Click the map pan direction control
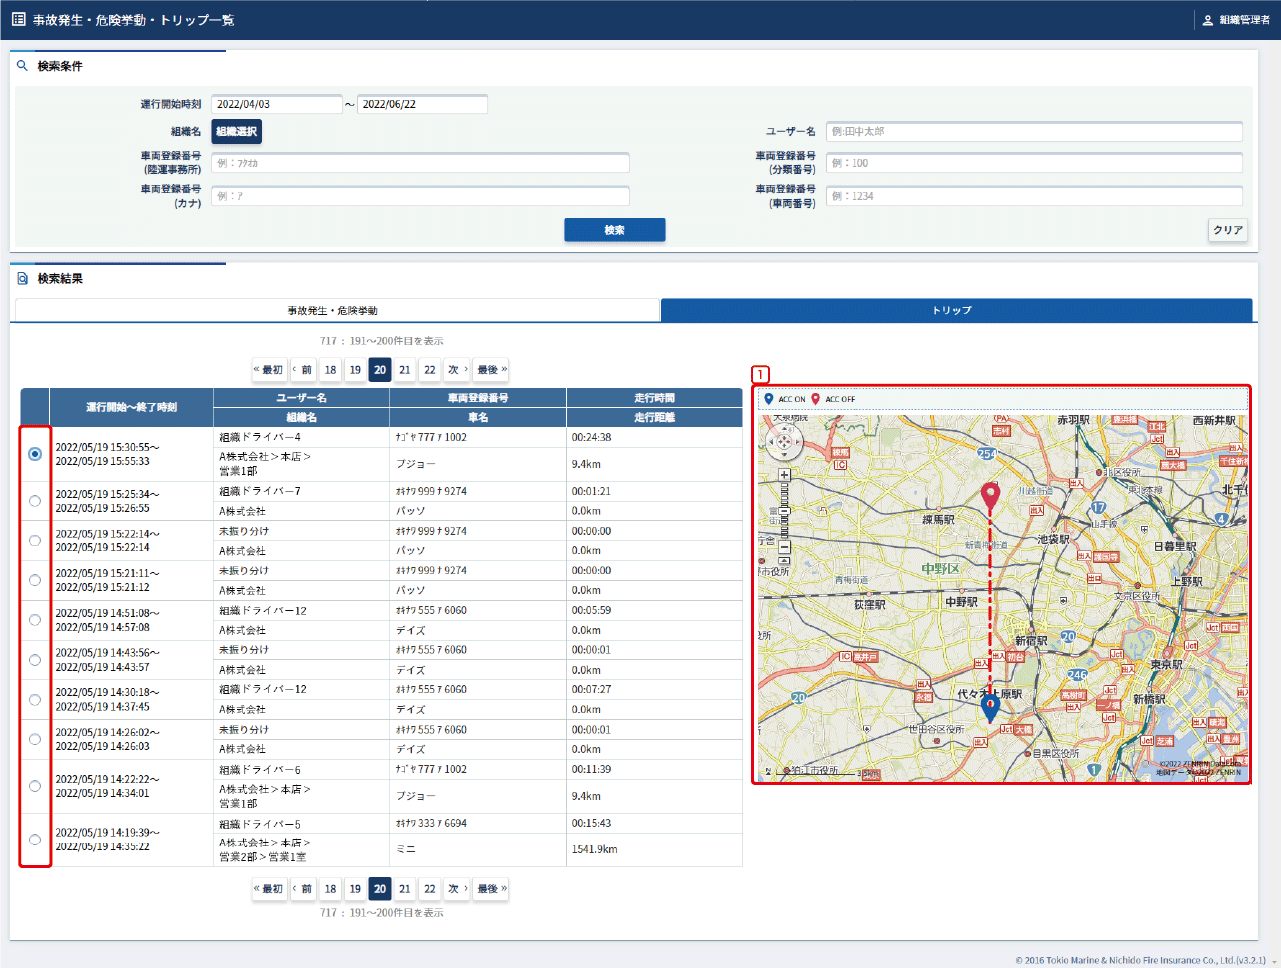 pyautogui.click(x=784, y=441)
